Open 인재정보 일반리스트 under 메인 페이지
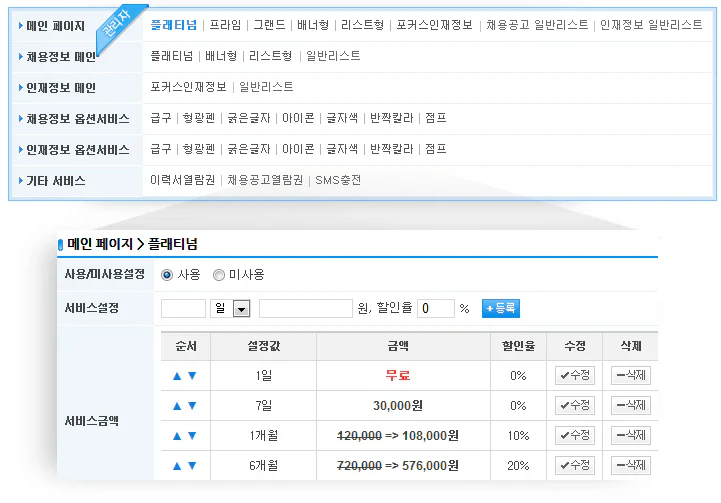 point(651,25)
